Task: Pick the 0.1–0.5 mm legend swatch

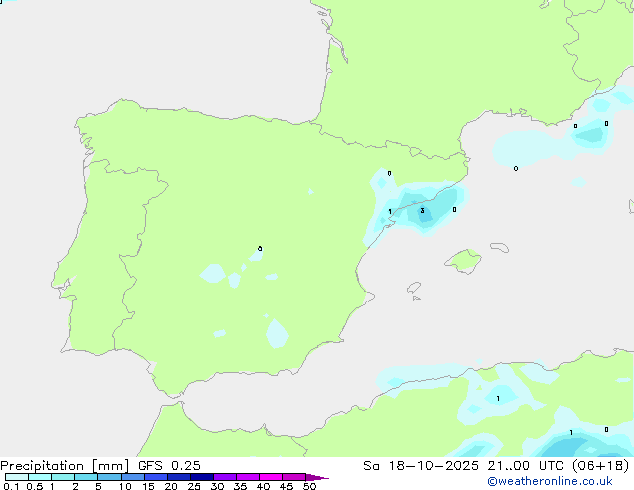Action: [17, 477]
